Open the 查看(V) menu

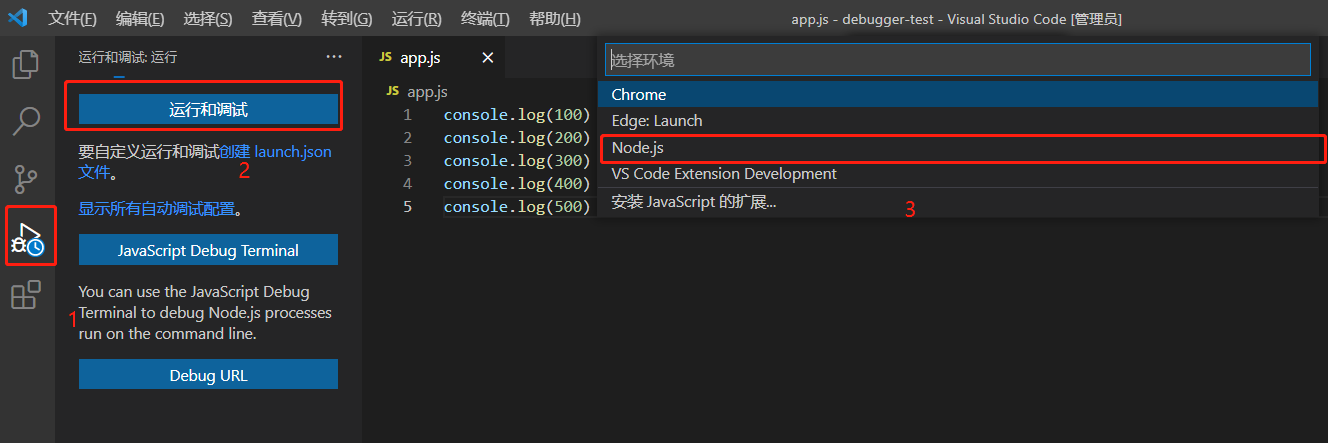pos(277,19)
